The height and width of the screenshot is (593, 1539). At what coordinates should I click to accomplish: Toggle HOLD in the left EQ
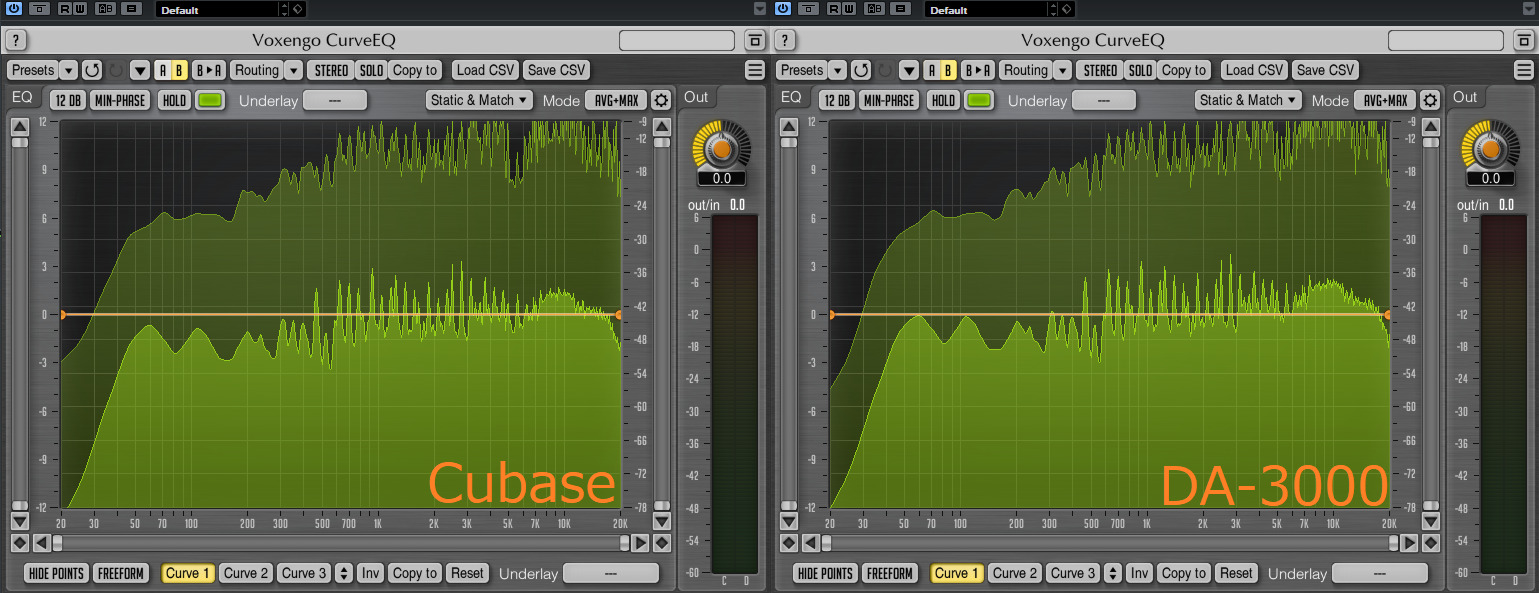pos(175,100)
